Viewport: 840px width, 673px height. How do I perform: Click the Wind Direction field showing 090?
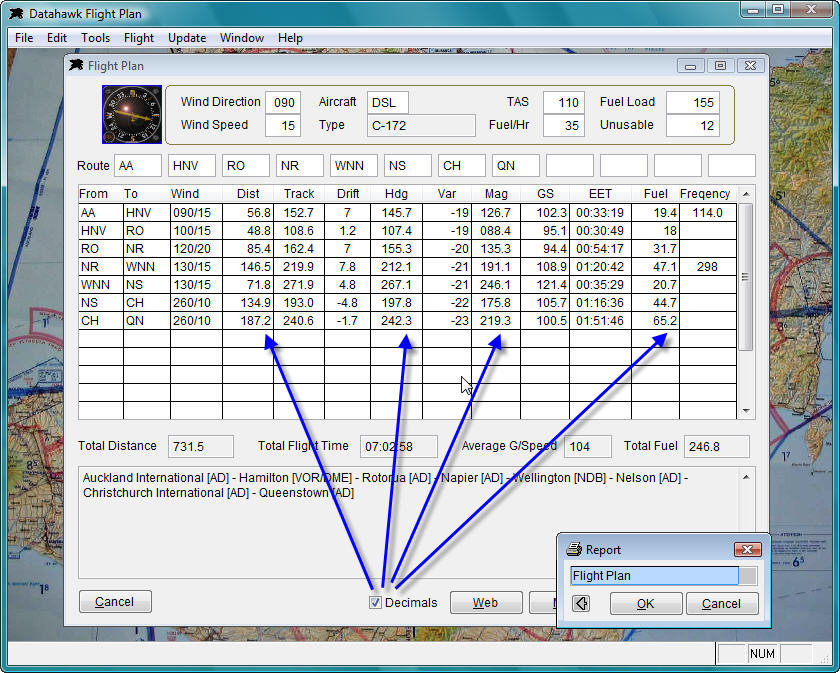click(x=283, y=102)
